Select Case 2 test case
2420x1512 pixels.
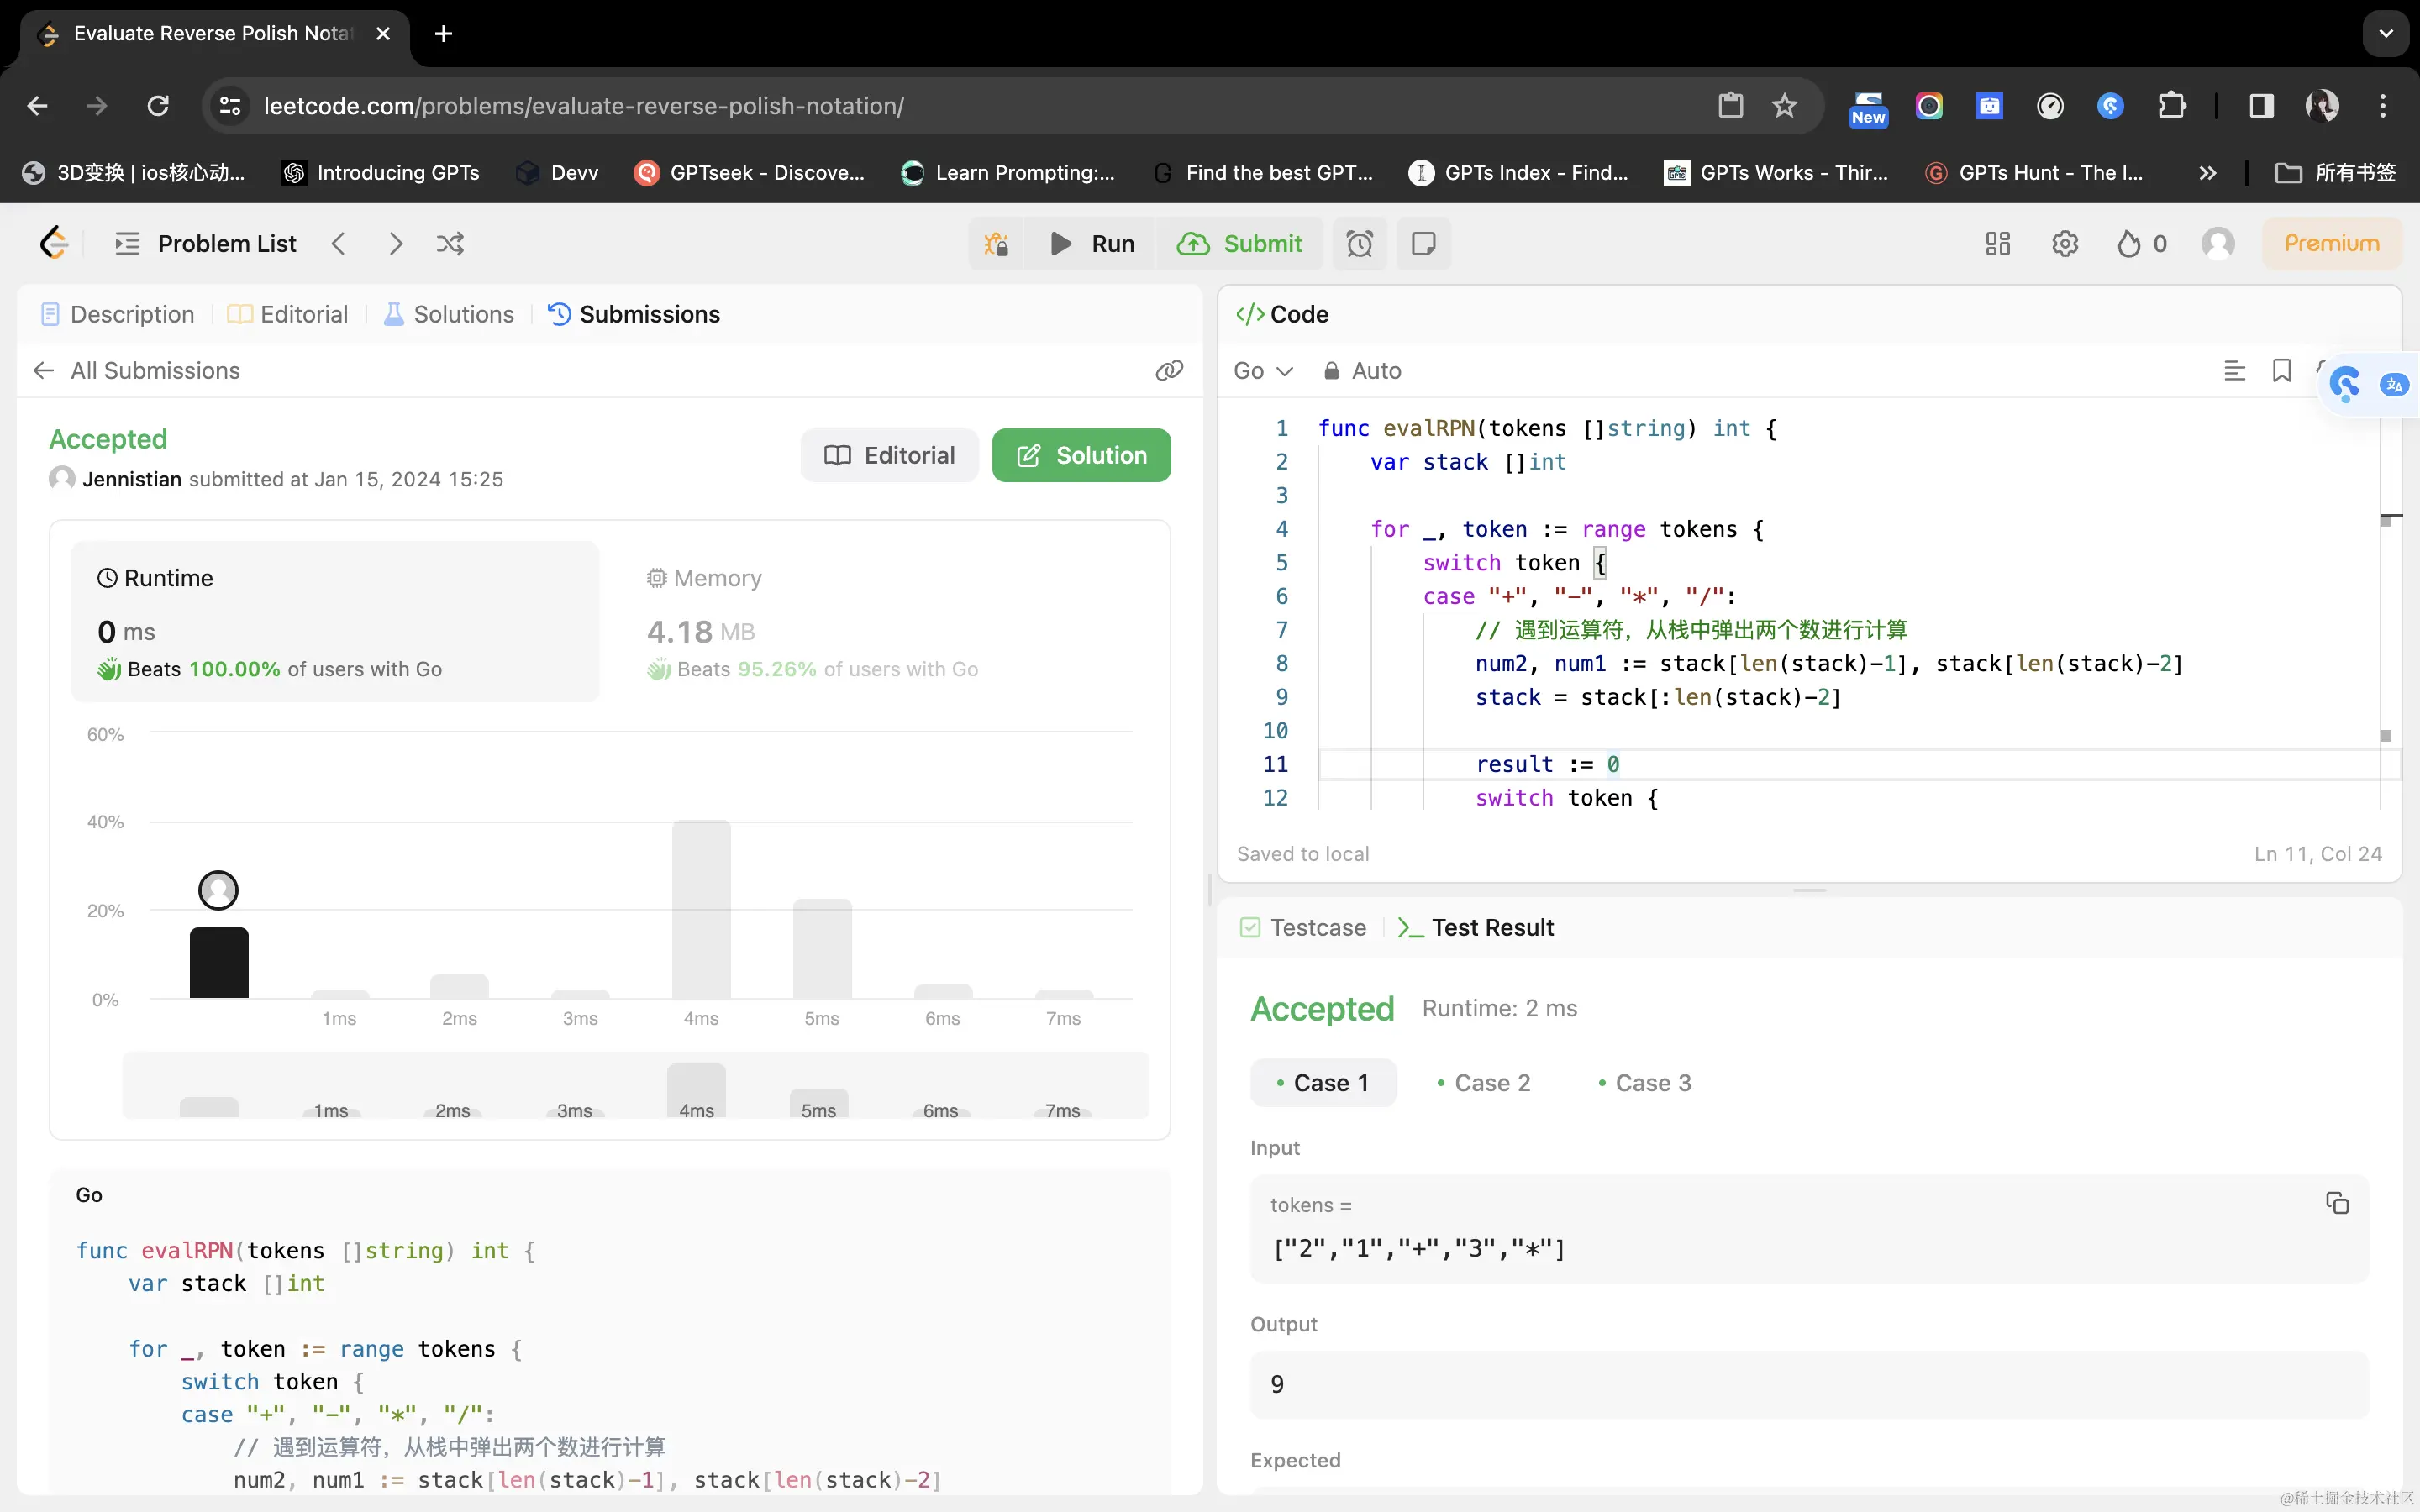click(1483, 1083)
